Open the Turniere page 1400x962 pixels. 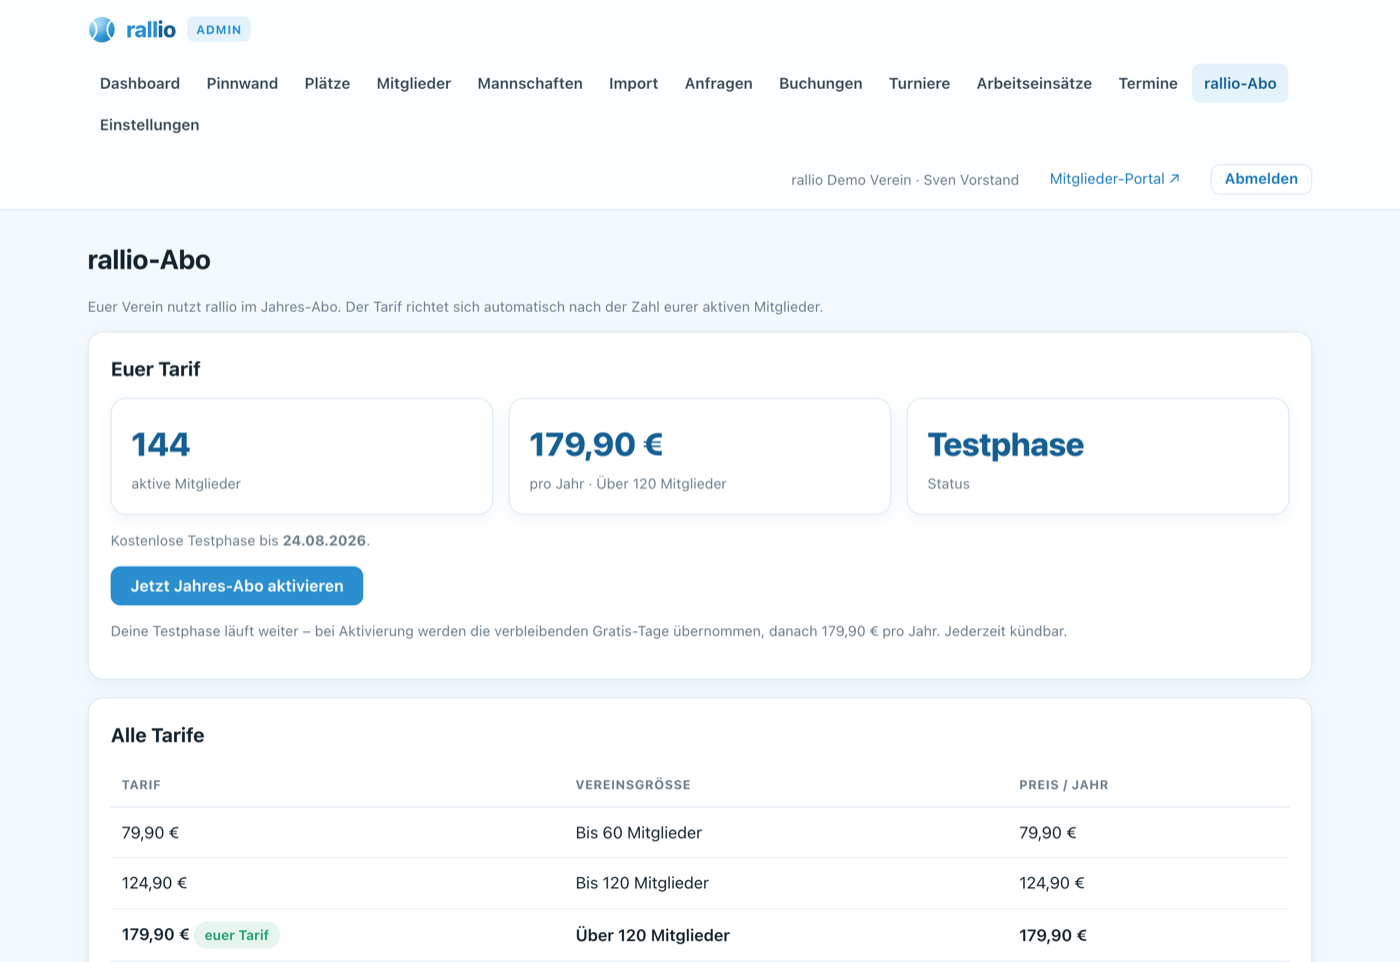[919, 83]
